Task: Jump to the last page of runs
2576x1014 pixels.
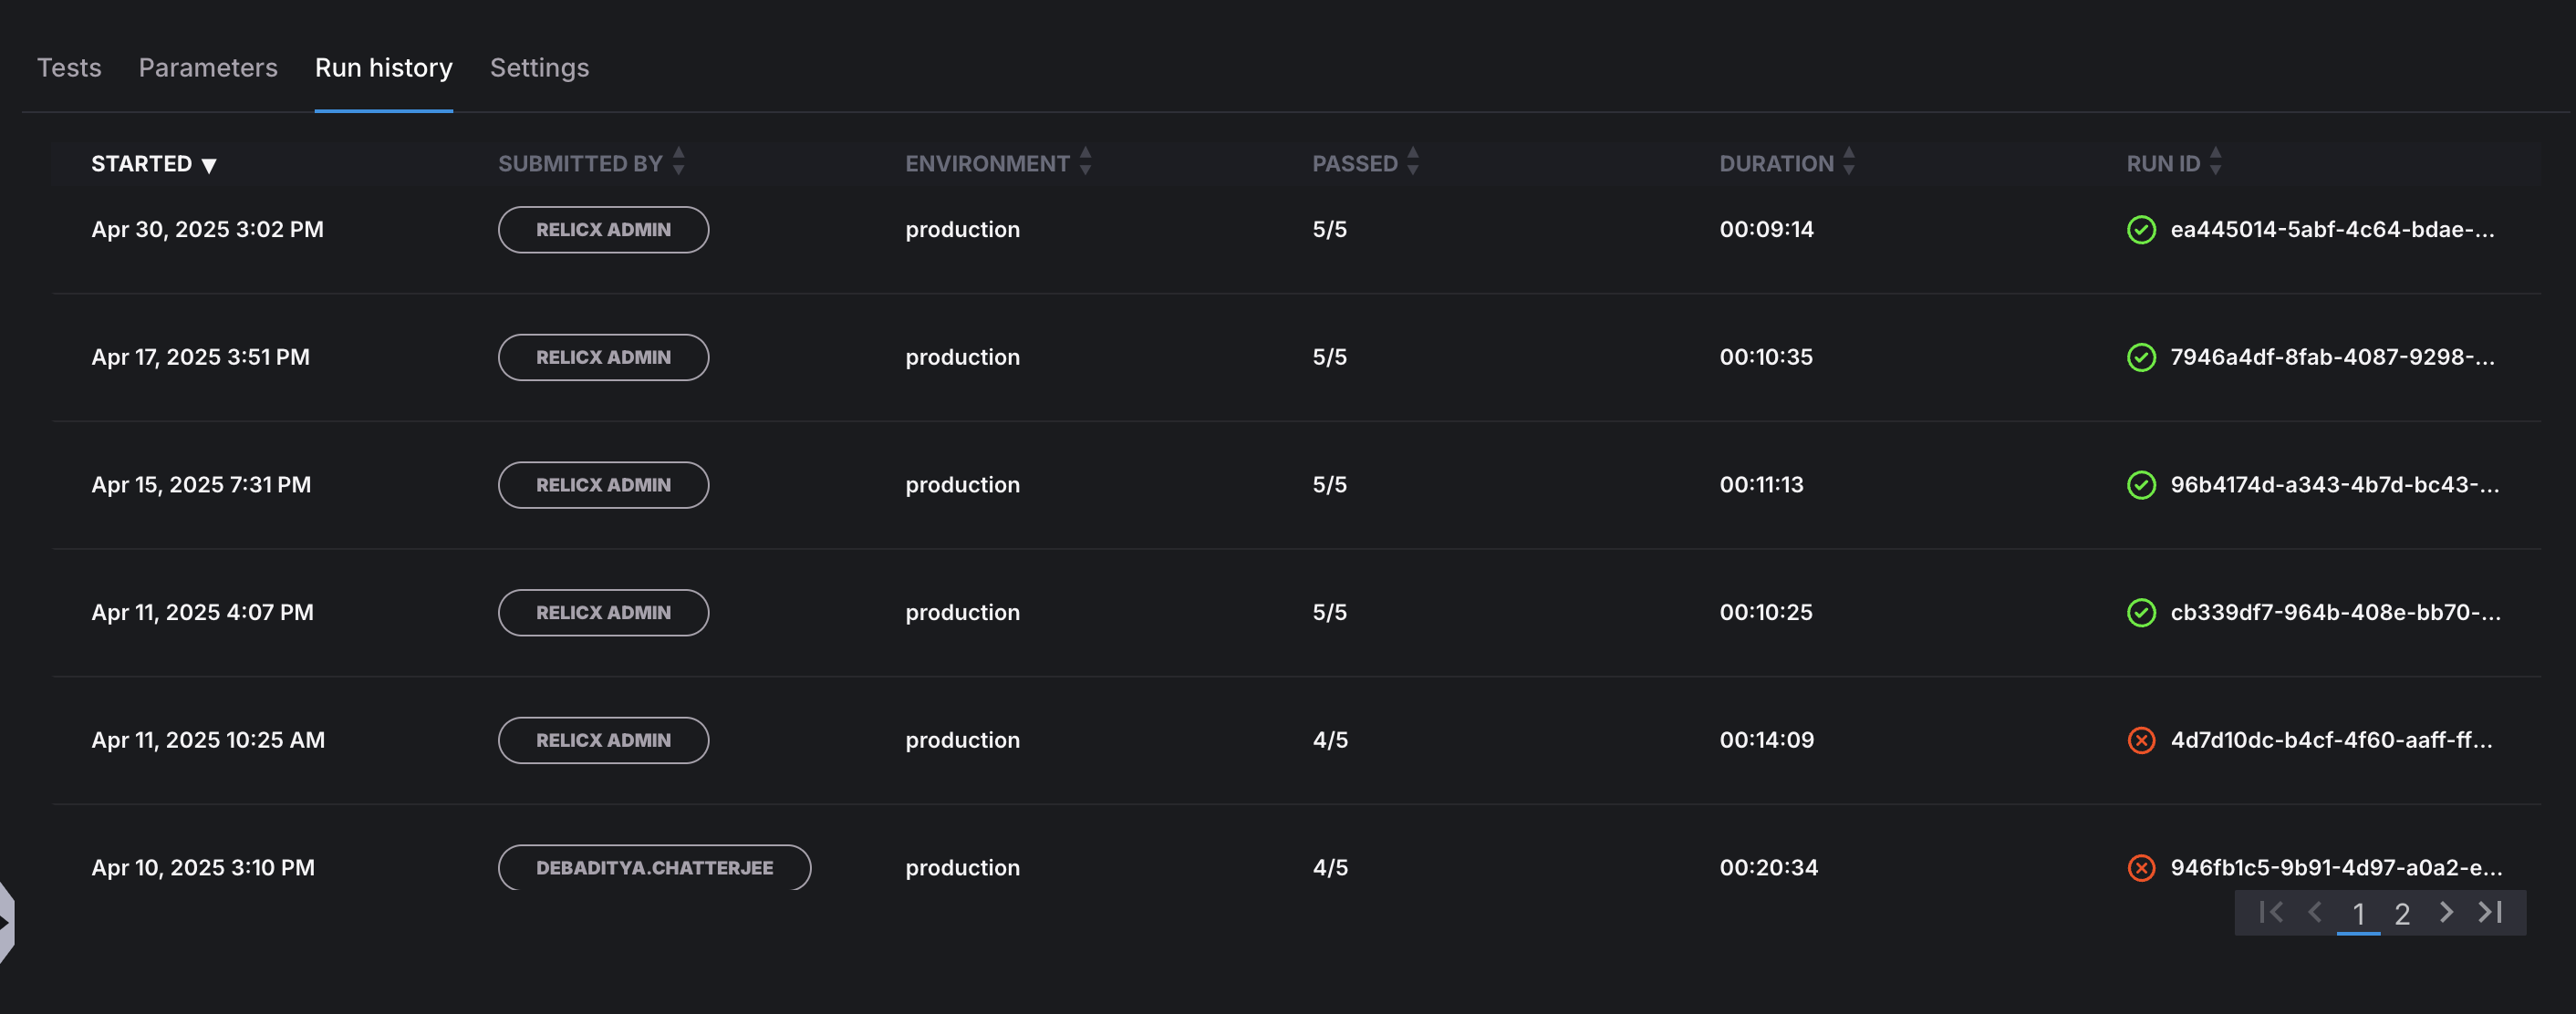Action: (2490, 912)
